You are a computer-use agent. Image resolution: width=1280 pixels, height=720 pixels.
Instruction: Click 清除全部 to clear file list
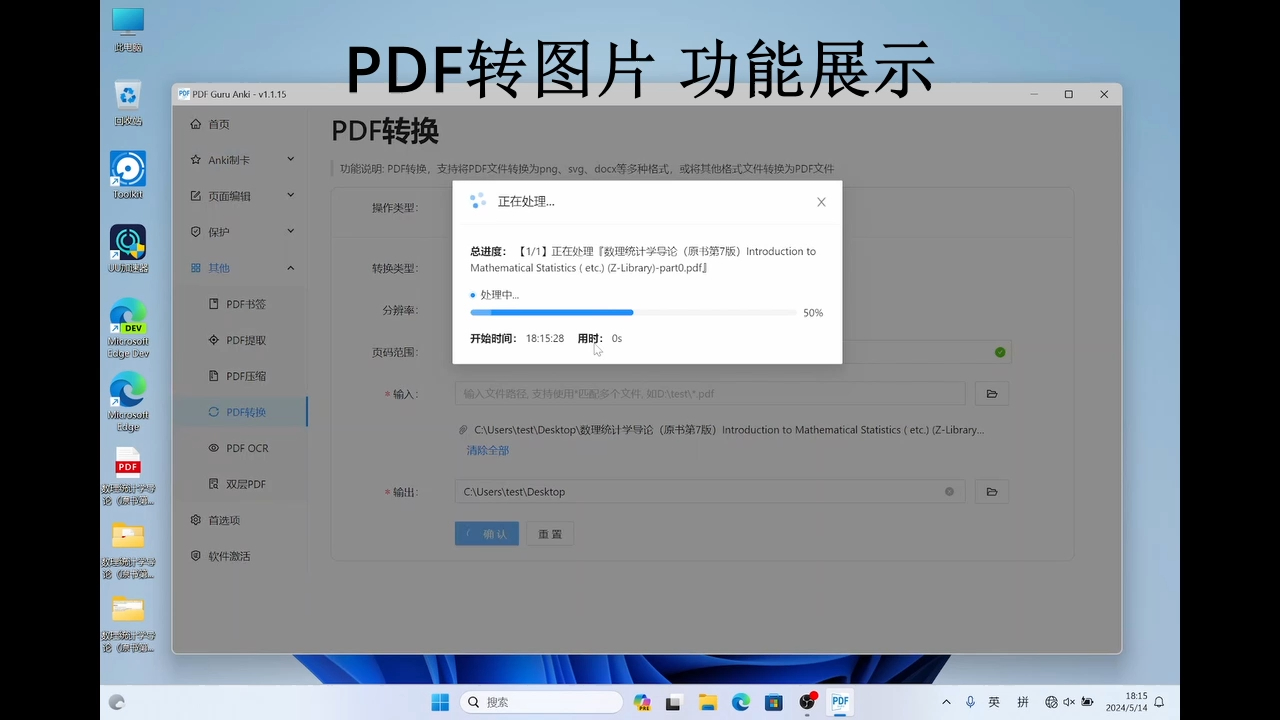point(488,451)
